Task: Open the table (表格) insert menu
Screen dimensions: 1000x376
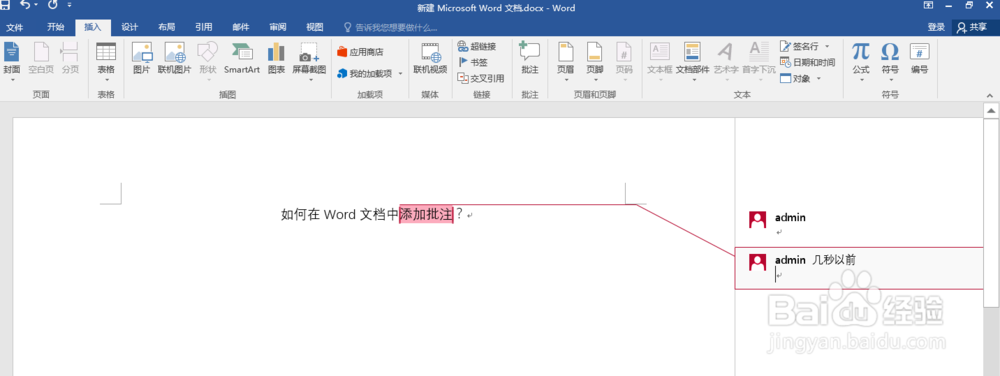Action: coord(106,62)
